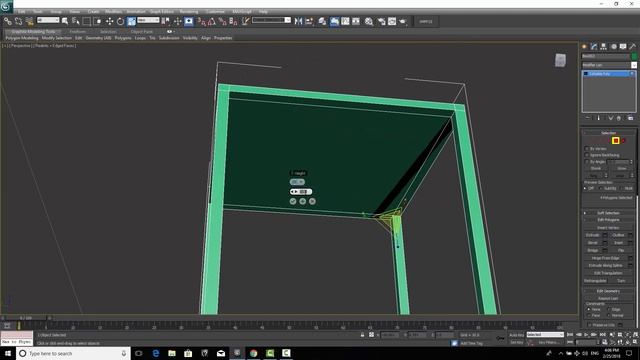Select the Normal constraint radio
This screenshot has width=640, height=360.
609,316
